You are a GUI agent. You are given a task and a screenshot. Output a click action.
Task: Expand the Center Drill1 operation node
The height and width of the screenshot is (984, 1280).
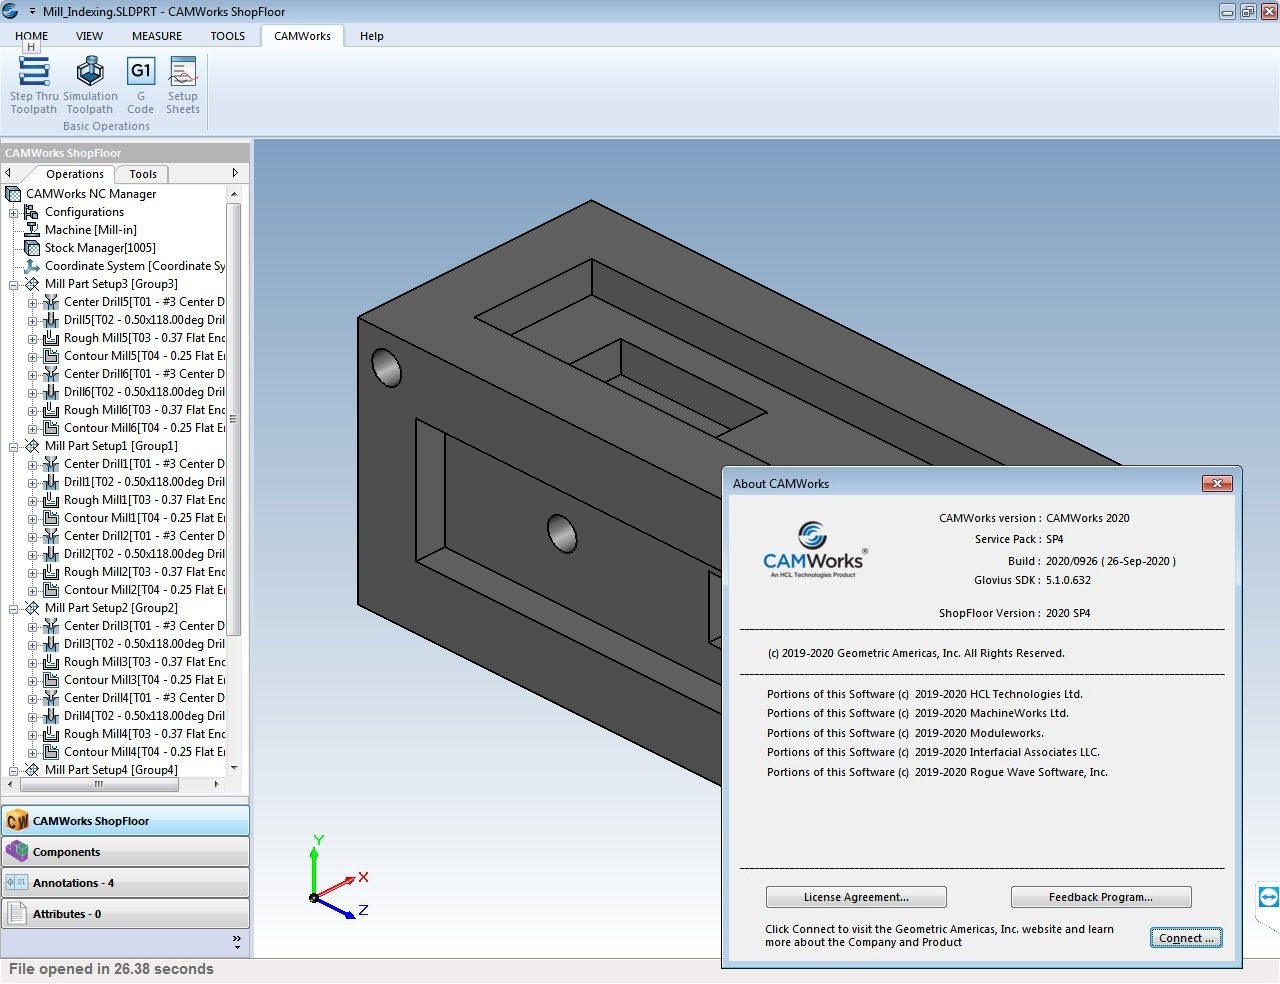click(x=32, y=465)
